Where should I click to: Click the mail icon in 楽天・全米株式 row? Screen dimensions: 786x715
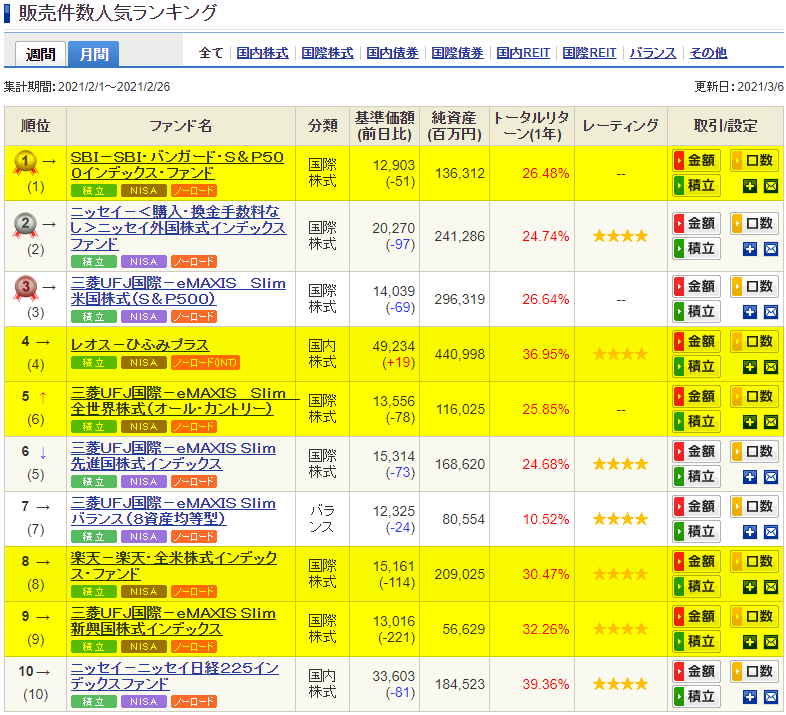[x=770, y=587]
